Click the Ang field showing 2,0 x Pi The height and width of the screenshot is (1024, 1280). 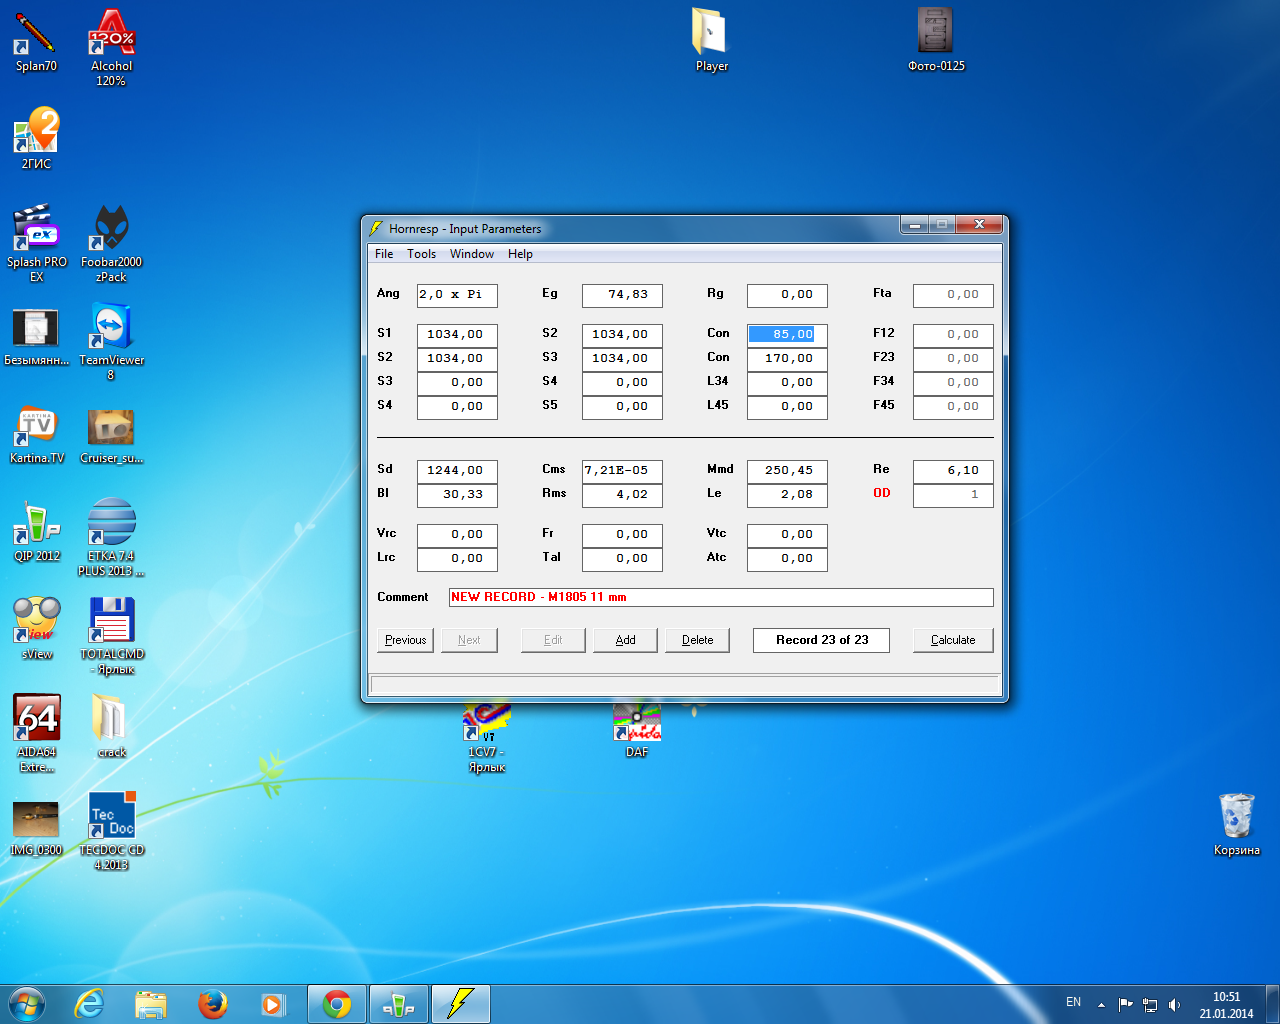coord(457,295)
